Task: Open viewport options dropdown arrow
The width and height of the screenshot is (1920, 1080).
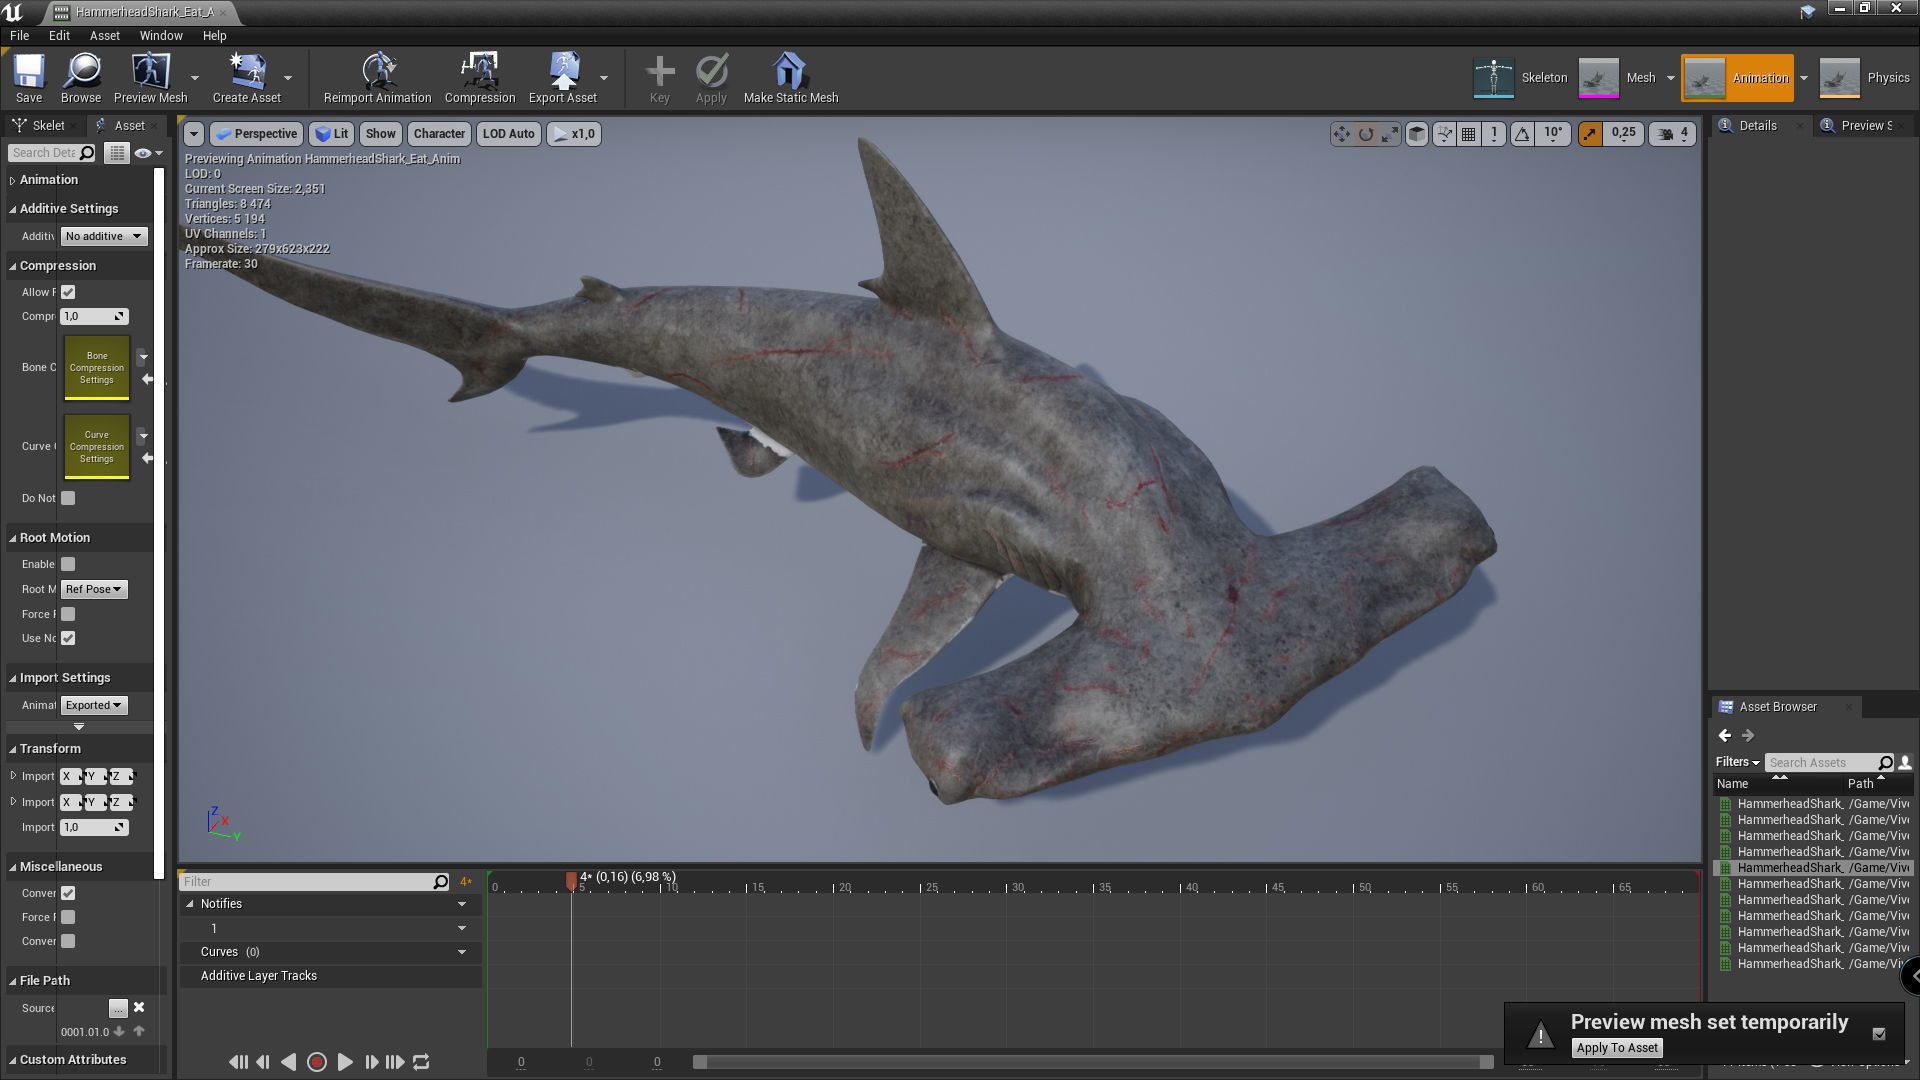Action: coord(194,134)
